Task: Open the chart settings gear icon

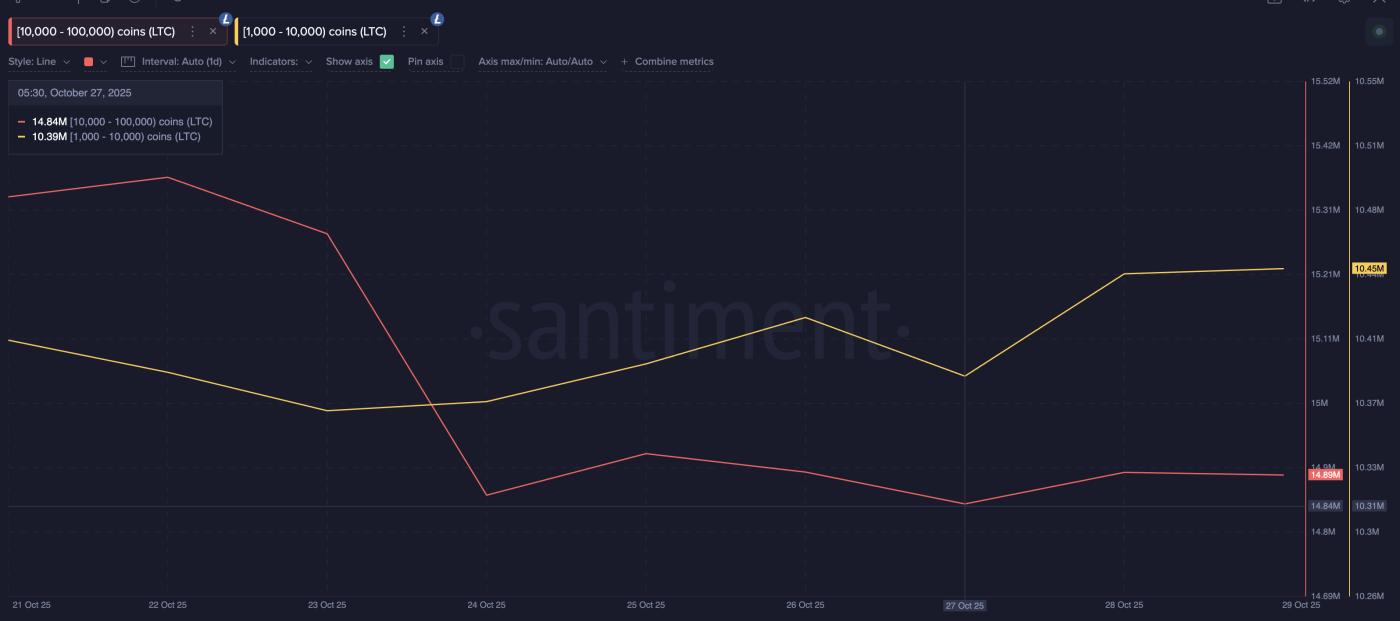Action: (x=1342, y=4)
